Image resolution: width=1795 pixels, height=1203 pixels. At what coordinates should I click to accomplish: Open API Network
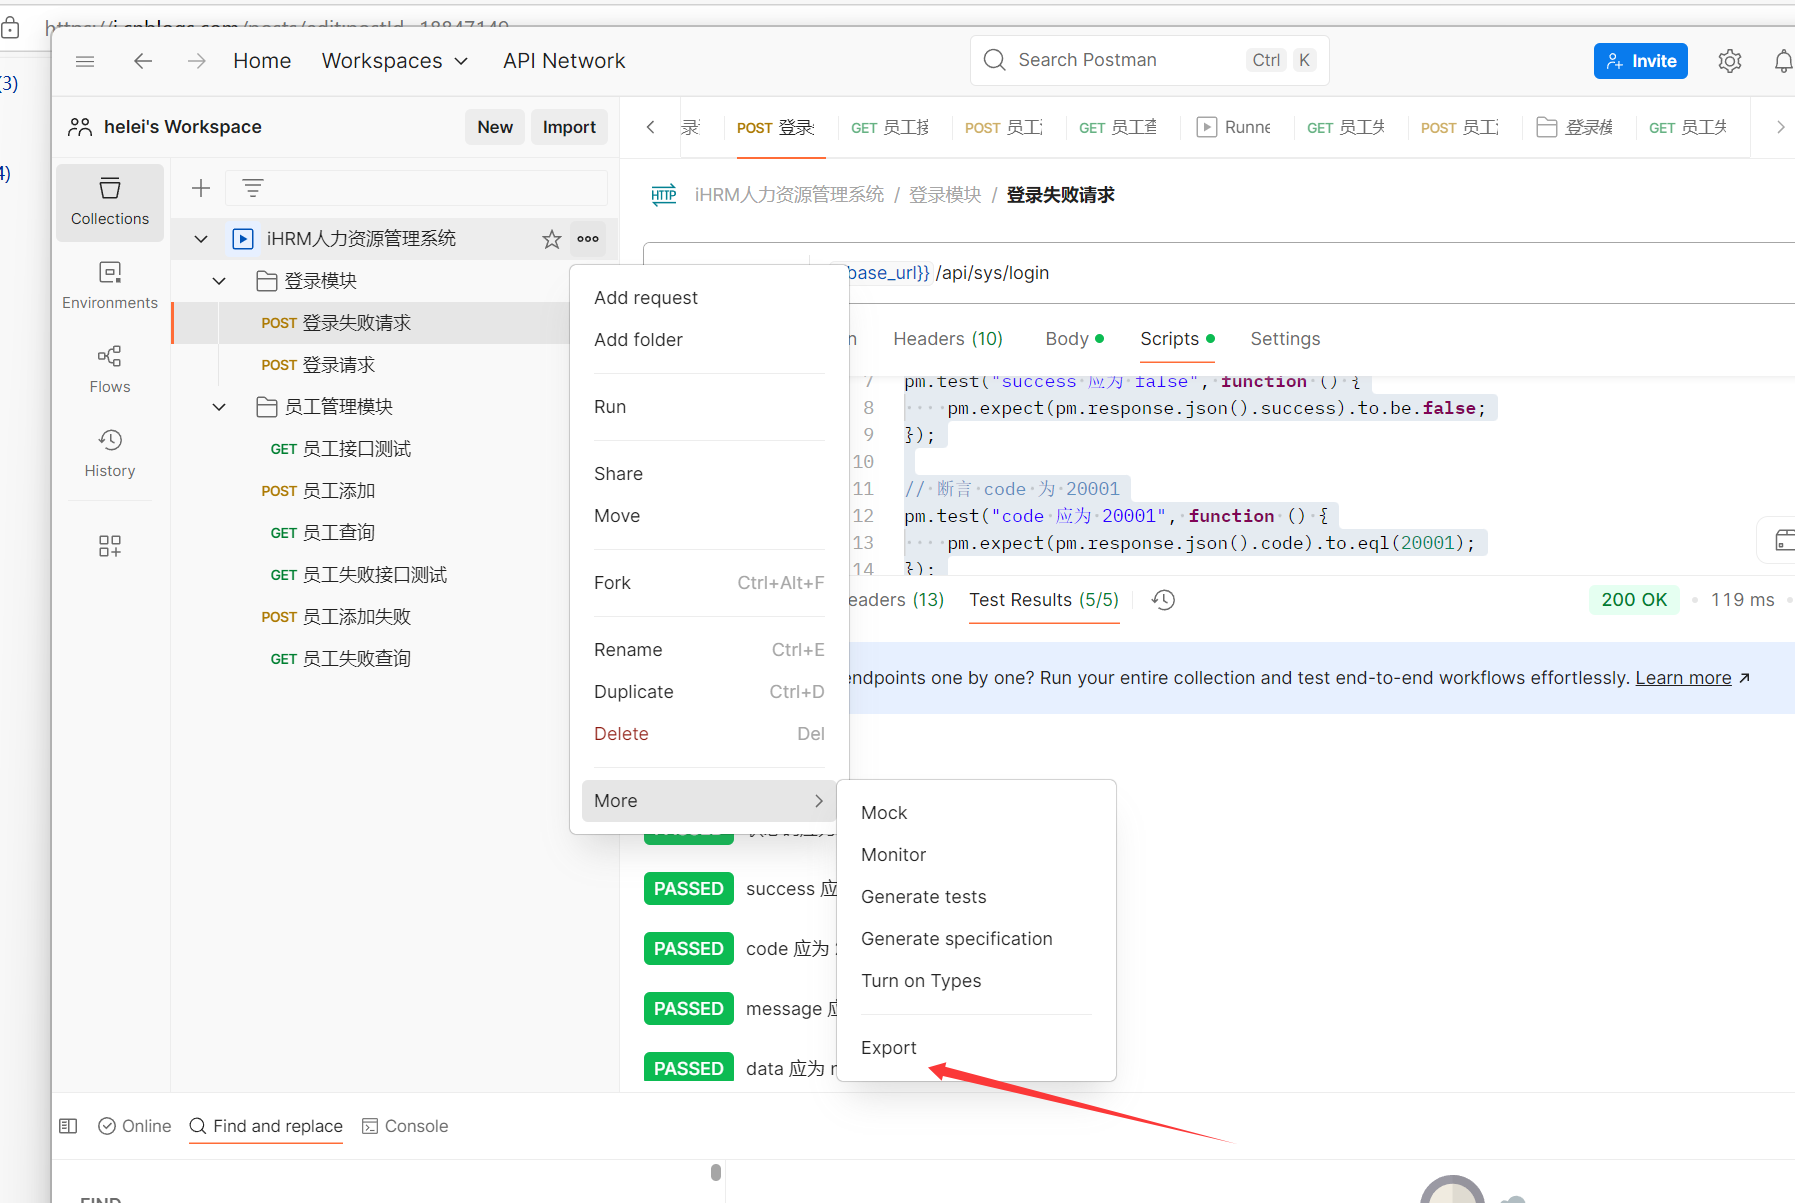tap(564, 61)
